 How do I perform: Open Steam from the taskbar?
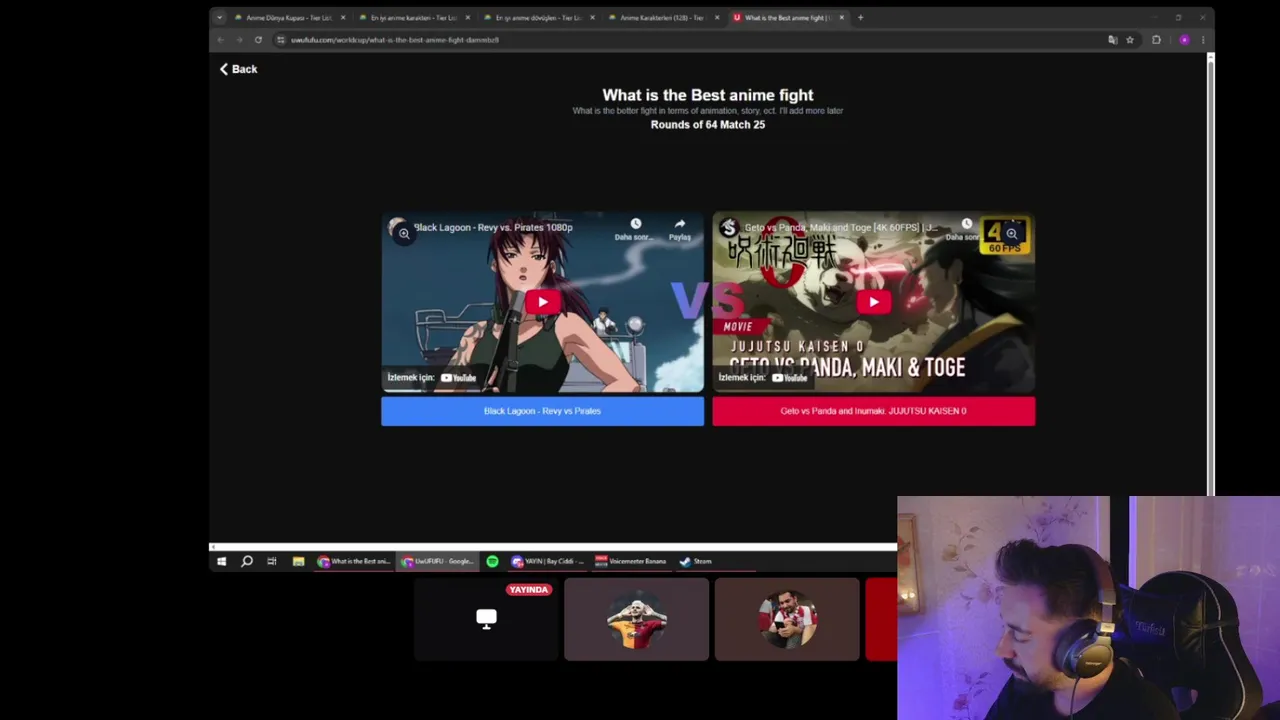point(695,561)
